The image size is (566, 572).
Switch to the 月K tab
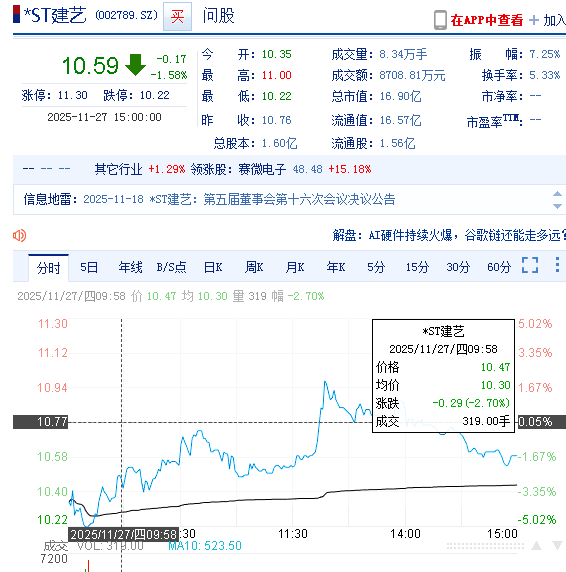click(x=295, y=267)
